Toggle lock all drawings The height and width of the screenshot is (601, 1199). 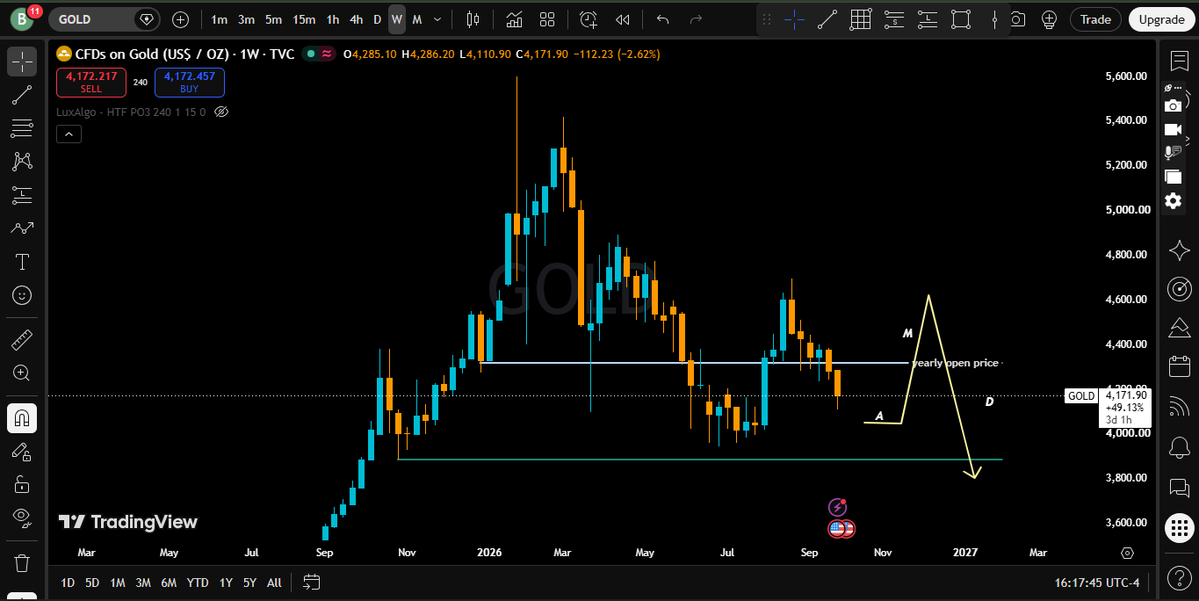(22, 485)
